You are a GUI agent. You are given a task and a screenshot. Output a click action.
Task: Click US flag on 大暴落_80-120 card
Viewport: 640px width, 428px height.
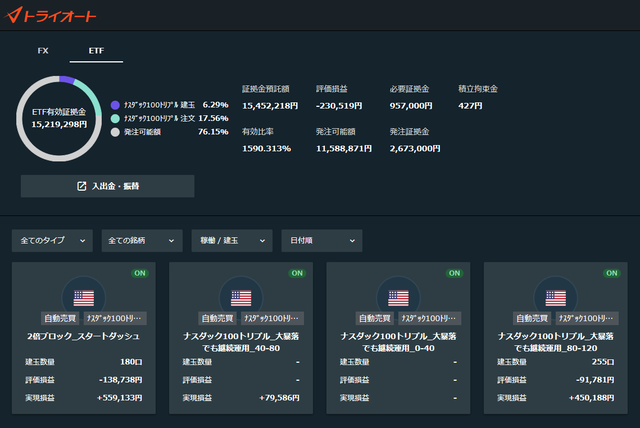tap(556, 298)
